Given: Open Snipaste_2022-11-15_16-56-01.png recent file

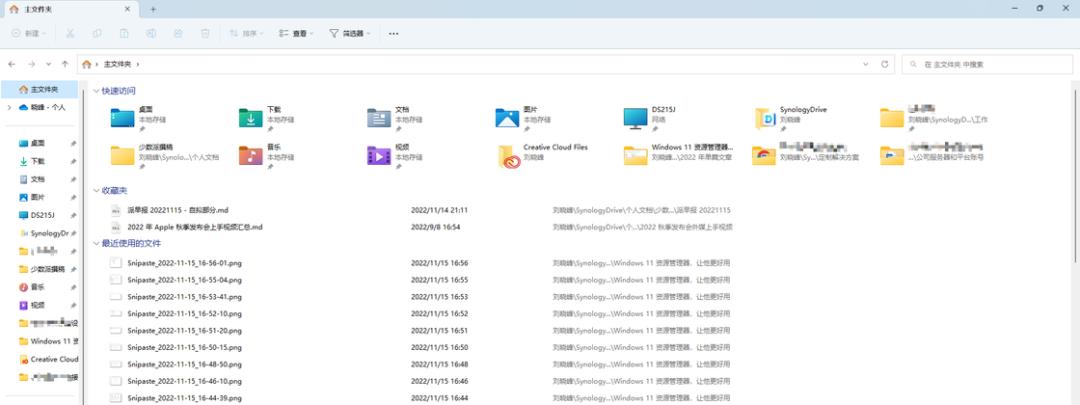Looking at the screenshot, I should (x=185, y=263).
